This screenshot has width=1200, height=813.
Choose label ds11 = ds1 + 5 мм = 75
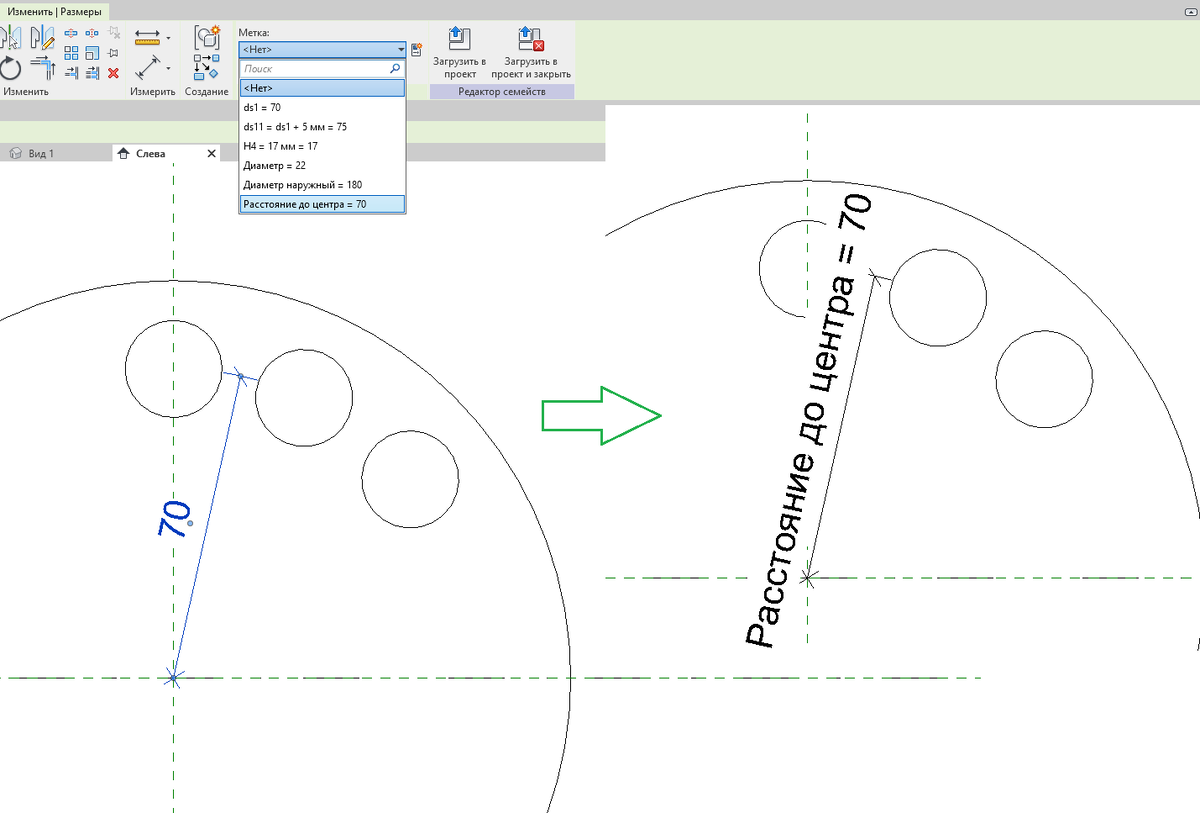[x=322, y=127]
